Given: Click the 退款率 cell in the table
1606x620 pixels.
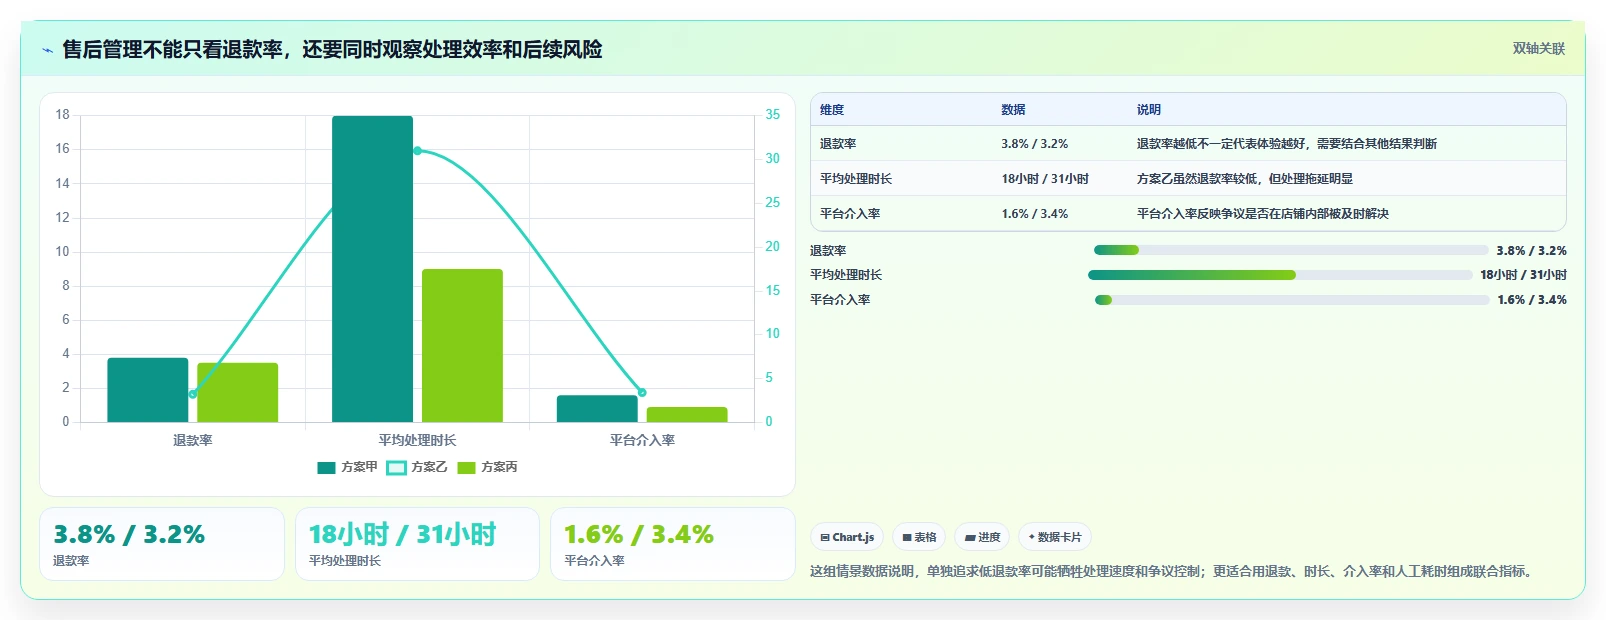Looking at the screenshot, I should (838, 144).
